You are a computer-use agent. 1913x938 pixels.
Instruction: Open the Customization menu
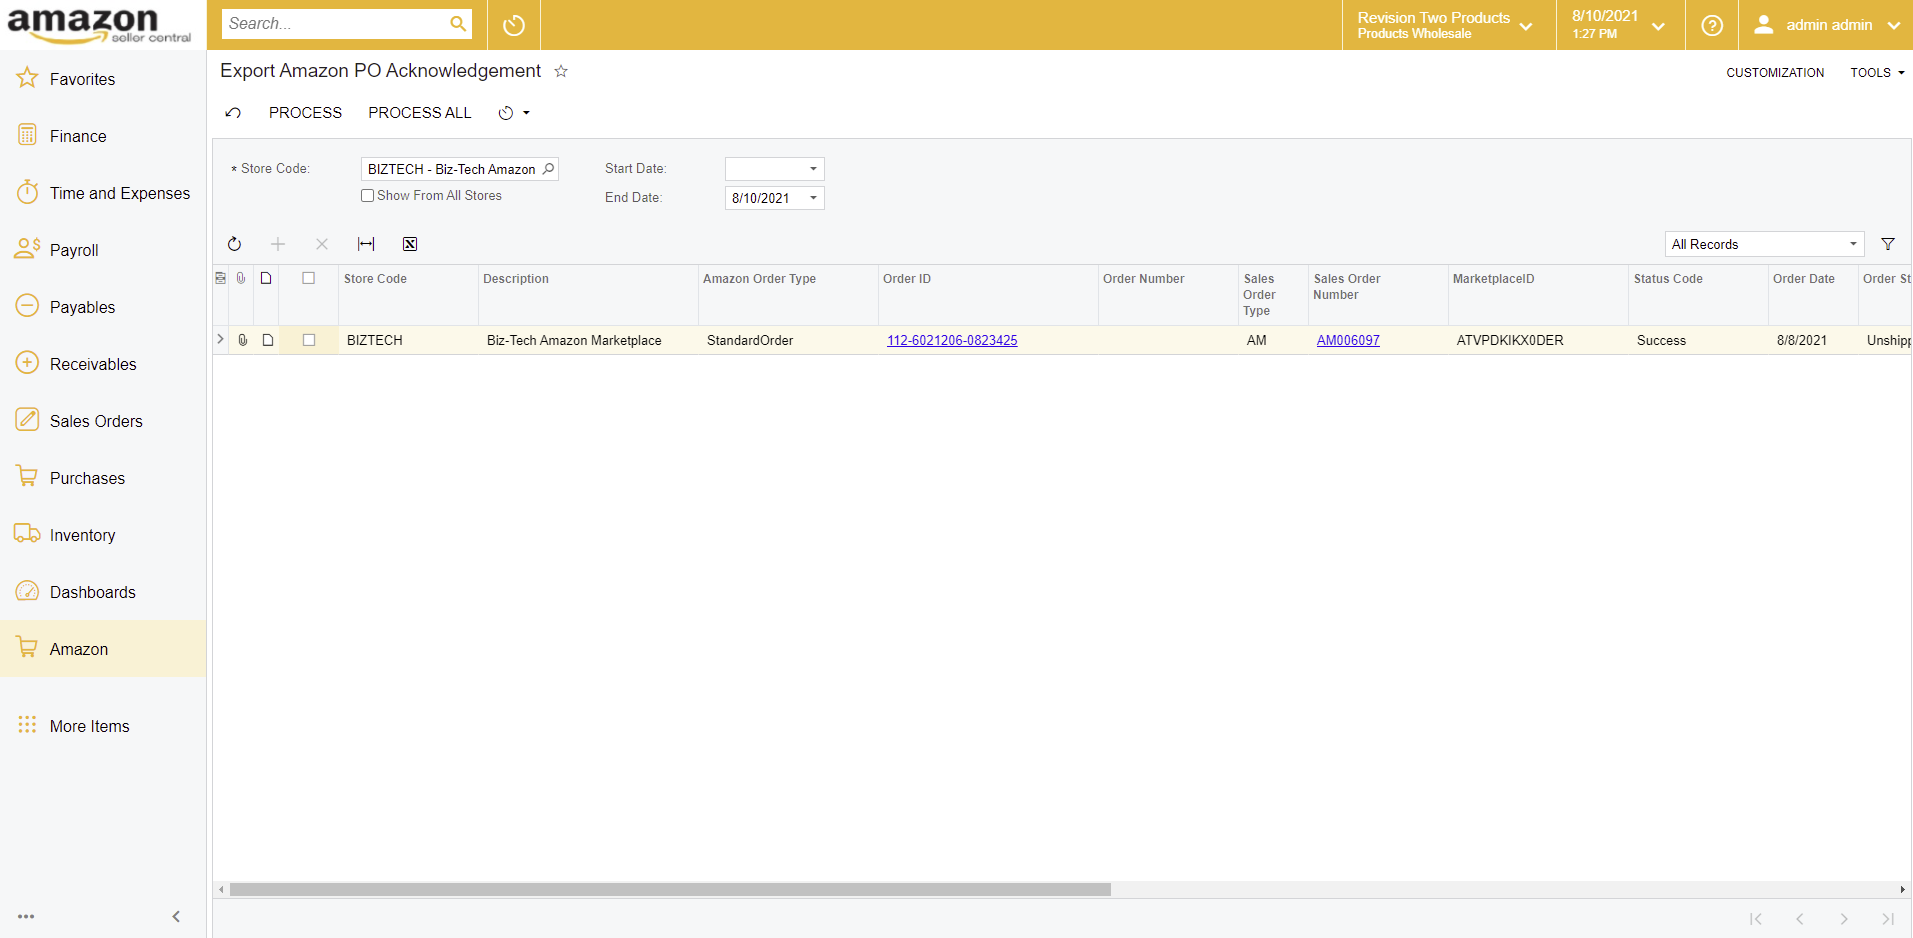pos(1775,73)
